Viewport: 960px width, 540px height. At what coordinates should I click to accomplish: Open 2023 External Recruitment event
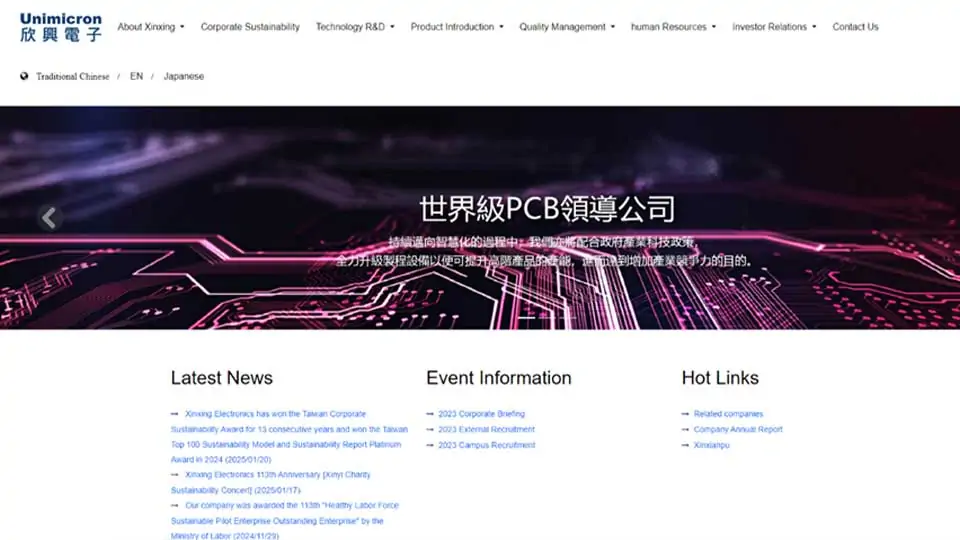pyautogui.click(x=486, y=430)
